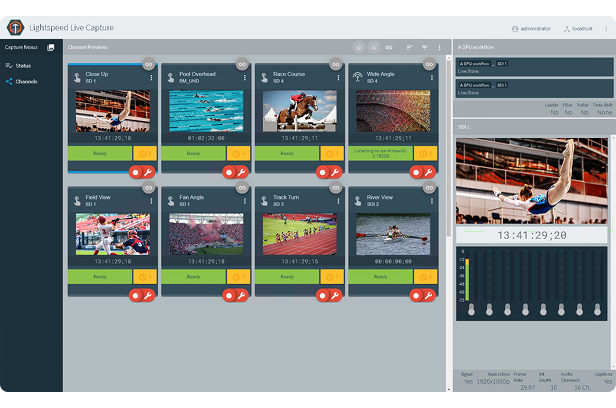Open the three-dot menu on Track Turn card
Image resolution: width=616 pixels, height=408 pixels.
(338, 200)
